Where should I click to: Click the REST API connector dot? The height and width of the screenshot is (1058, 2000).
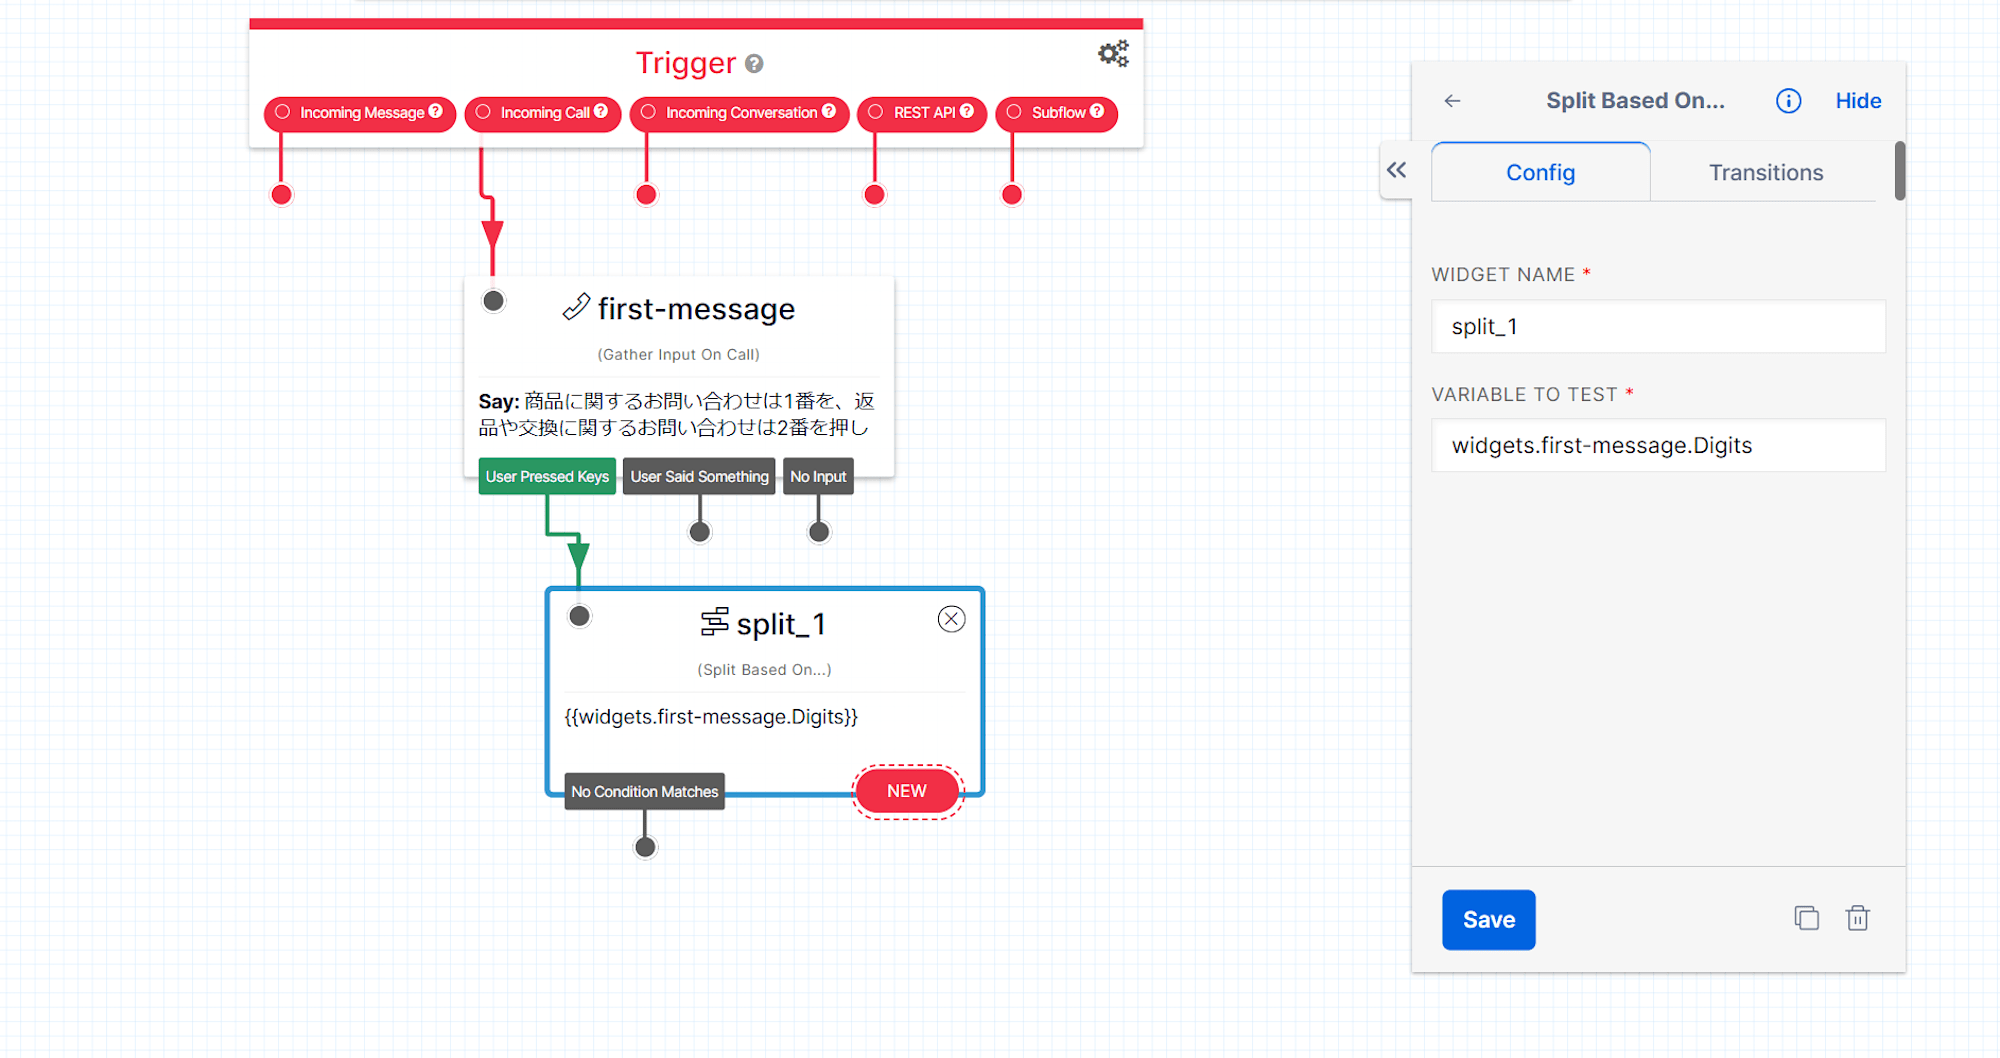[875, 195]
